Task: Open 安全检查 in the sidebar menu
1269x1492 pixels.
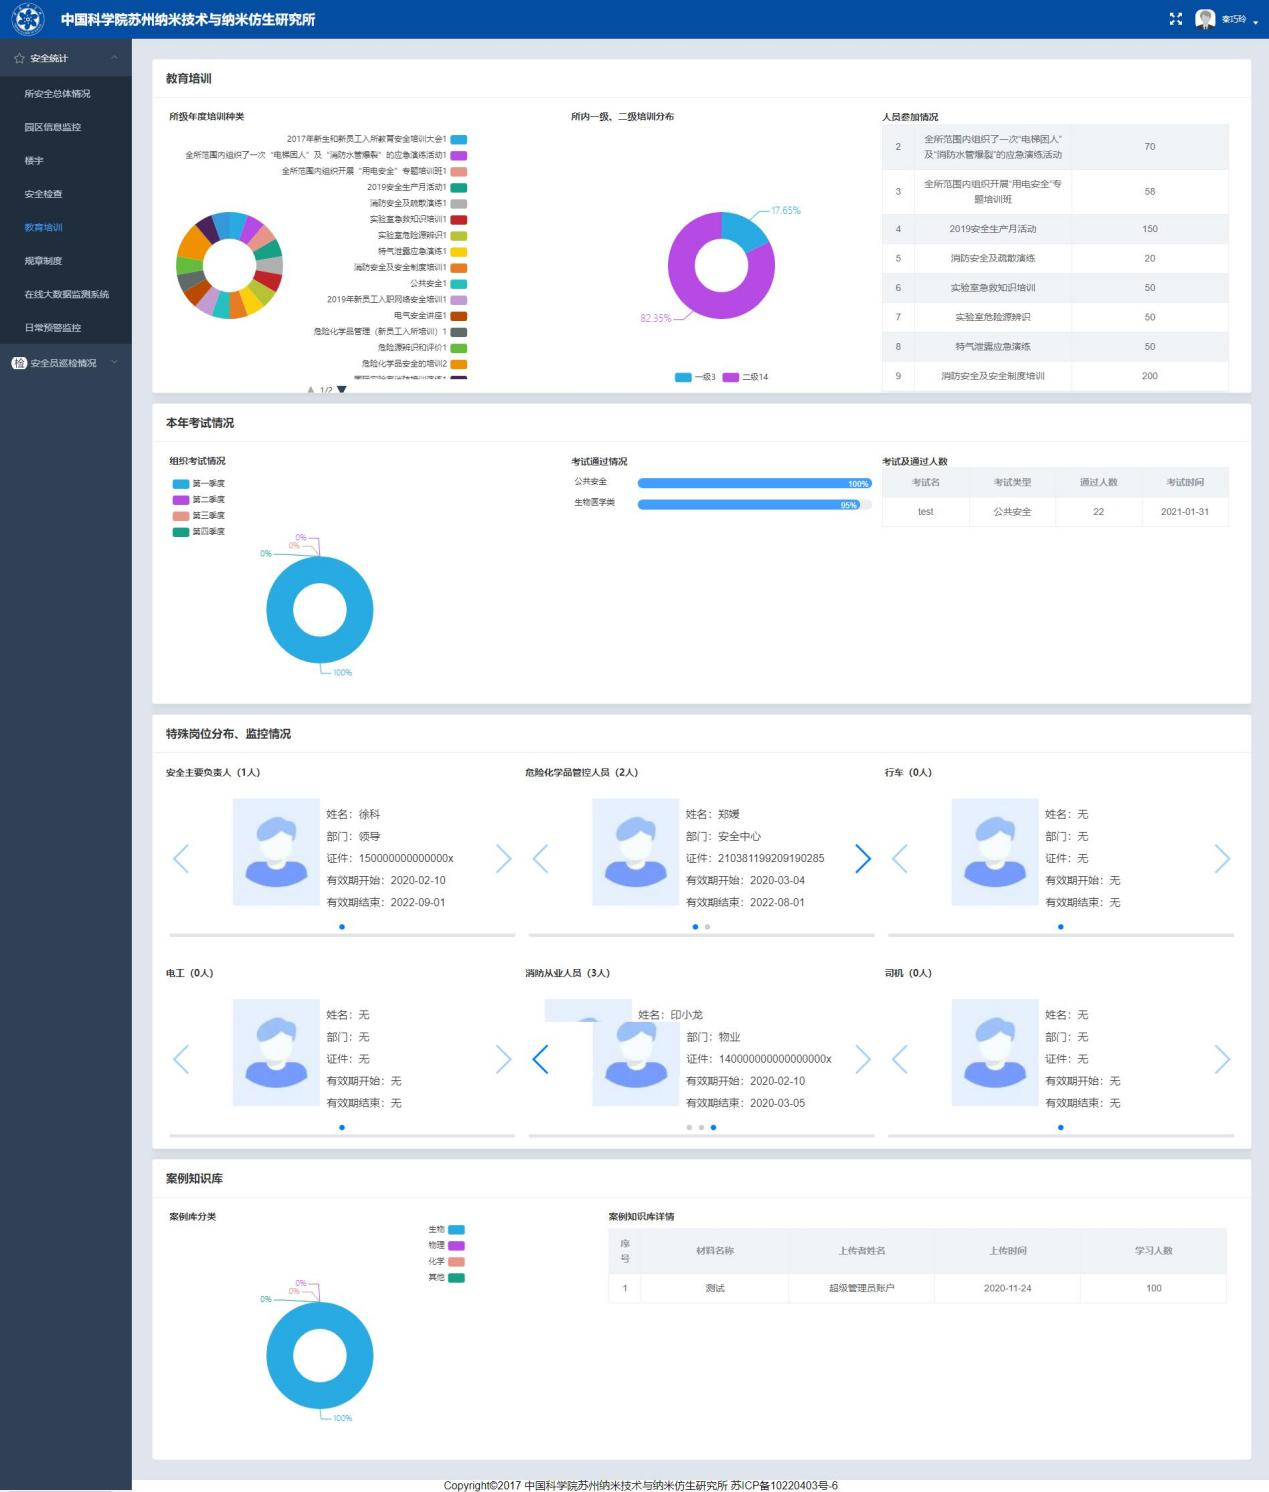Action: point(43,194)
